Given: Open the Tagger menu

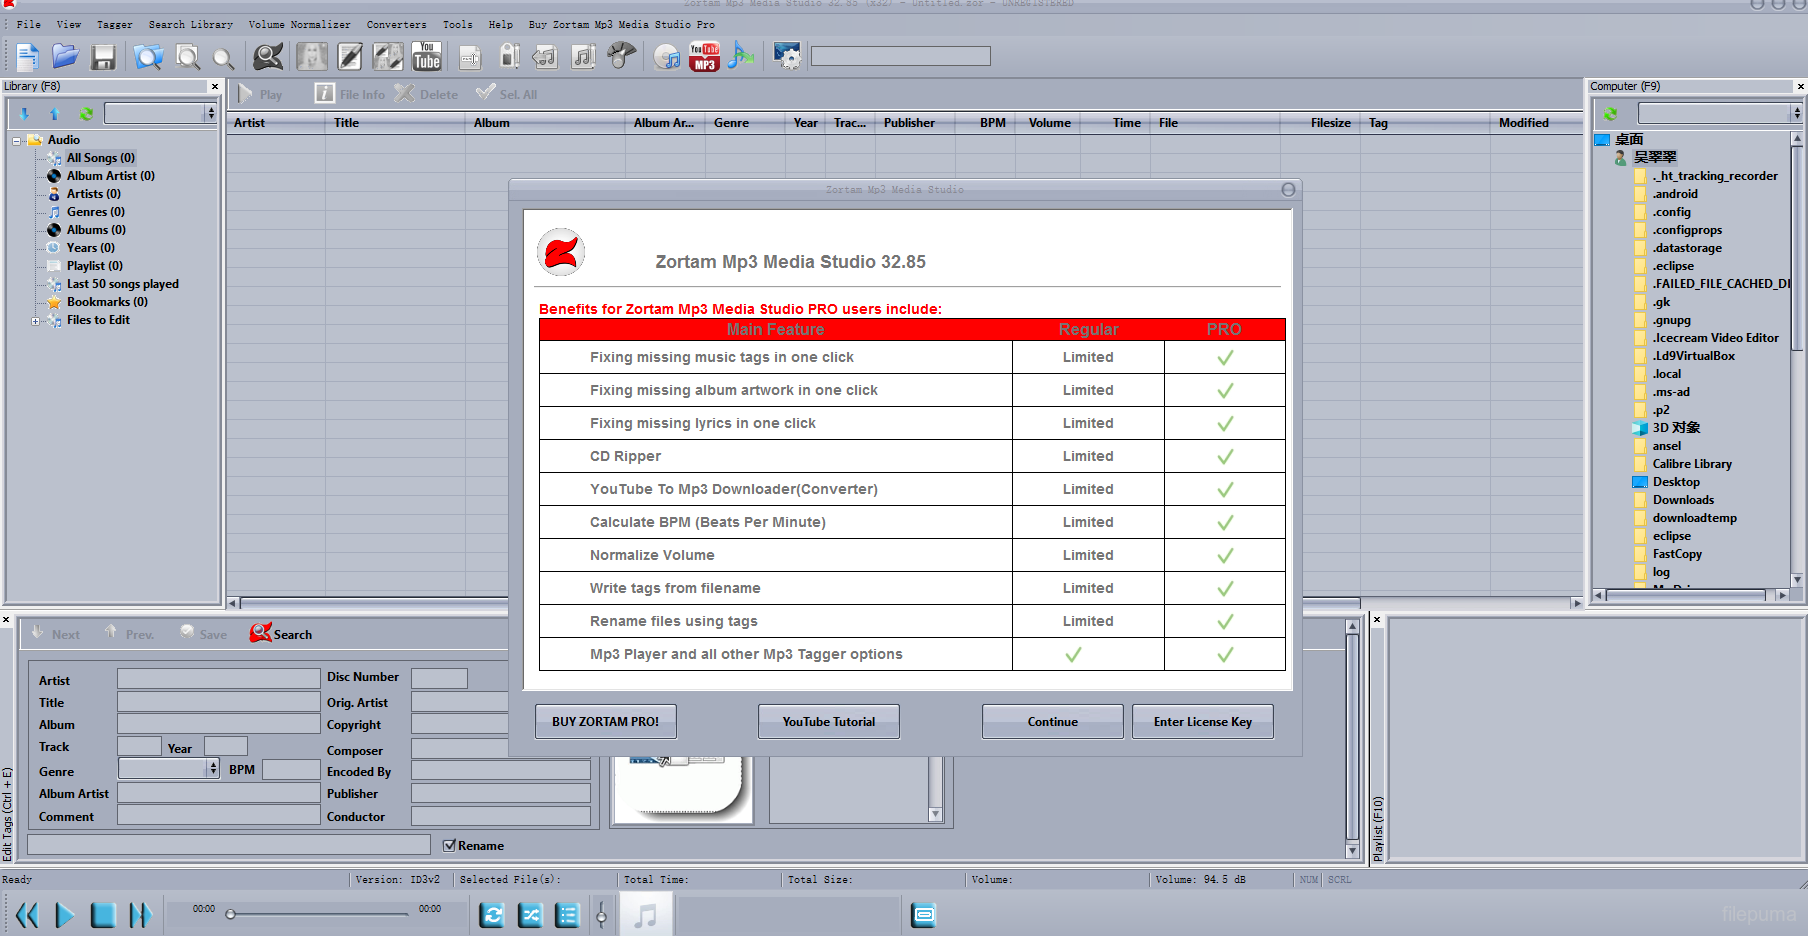Looking at the screenshot, I should pyautogui.click(x=114, y=24).
